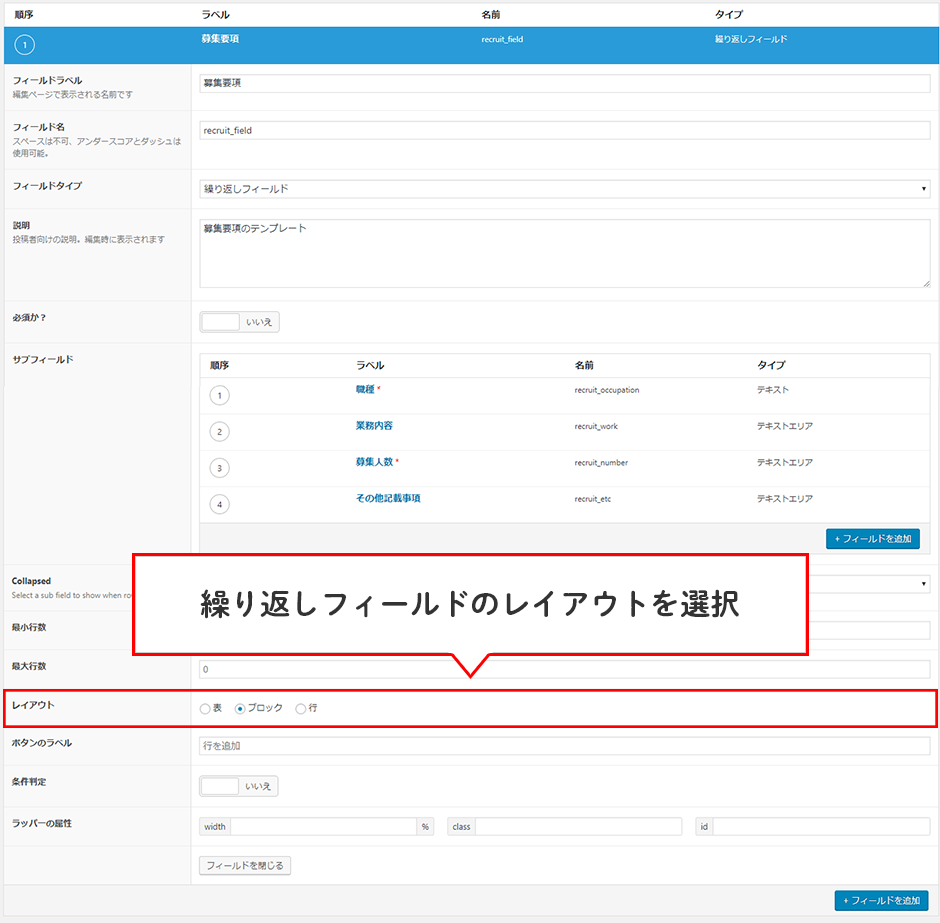Viewport: 940px width, 923px height.
Task: Click the order circle in the blue 募集要項 header
Action: 26,45
